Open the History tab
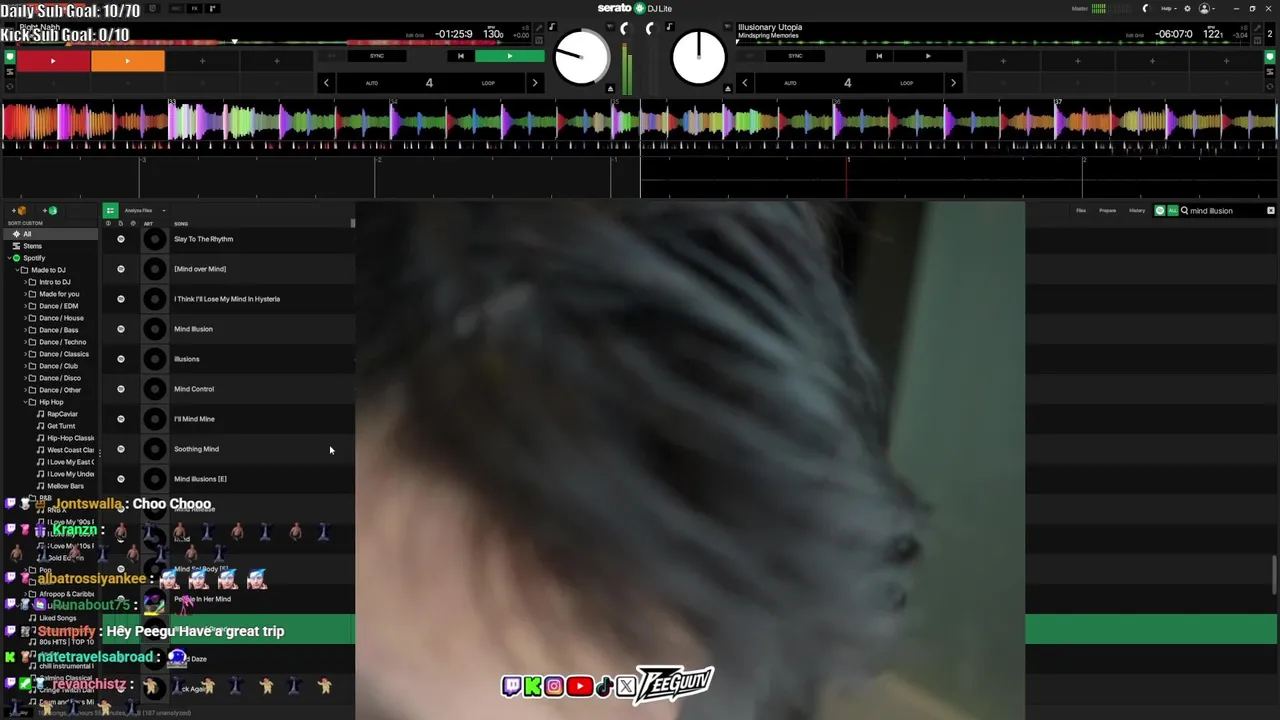The image size is (1280, 720). coord(1137,211)
